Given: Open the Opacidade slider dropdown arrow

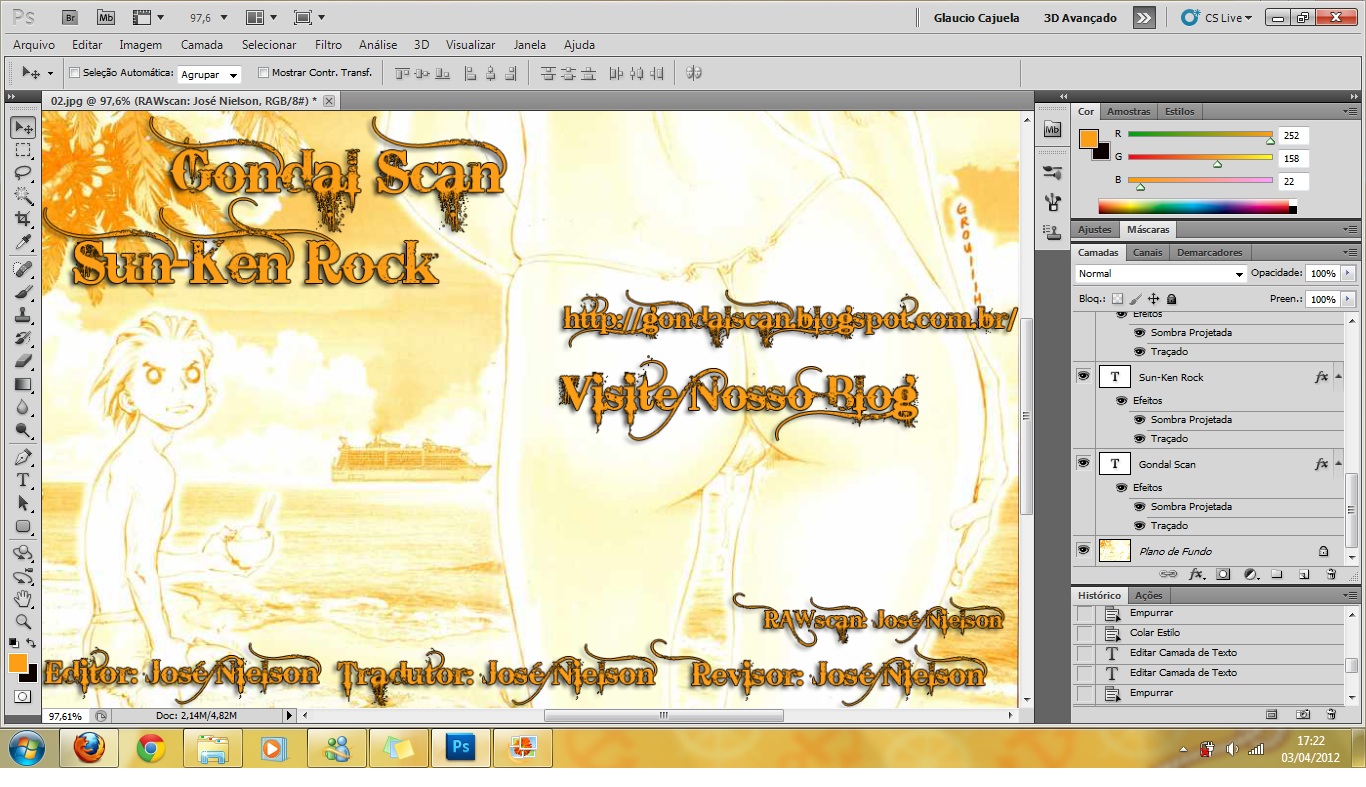Looking at the screenshot, I should click(x=1348, y=273).
